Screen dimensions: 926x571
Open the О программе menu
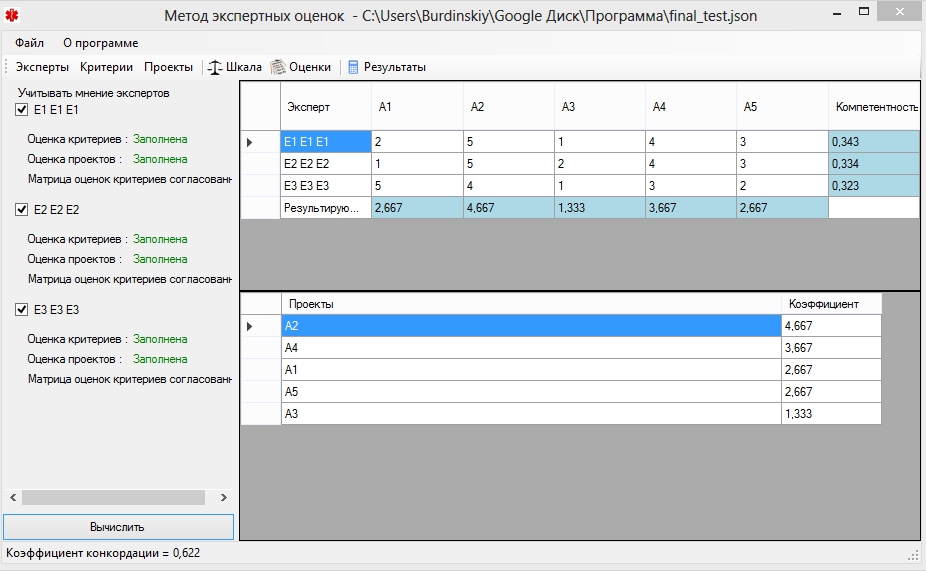point(100,43)
